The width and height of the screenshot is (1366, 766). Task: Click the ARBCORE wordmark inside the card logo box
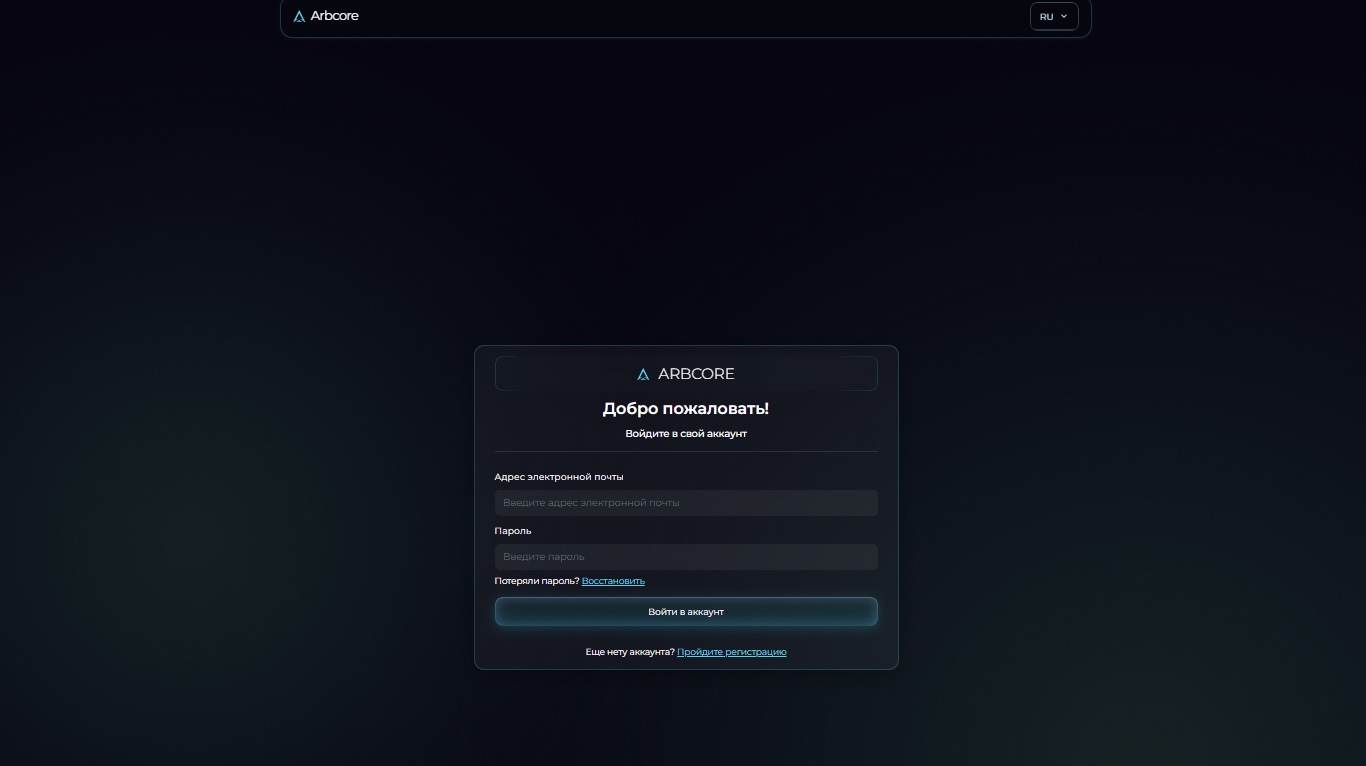coord(697,374)
